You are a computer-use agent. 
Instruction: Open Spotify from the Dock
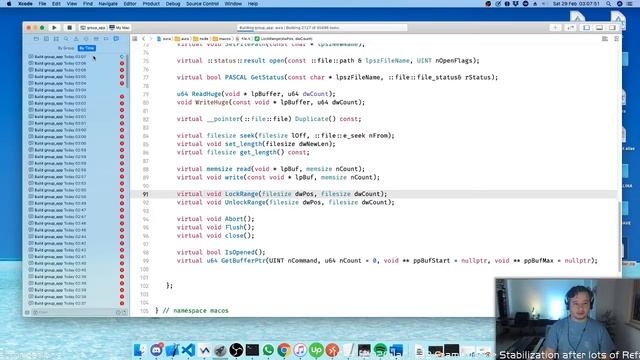pyautogui.click(x=380, y=350)
